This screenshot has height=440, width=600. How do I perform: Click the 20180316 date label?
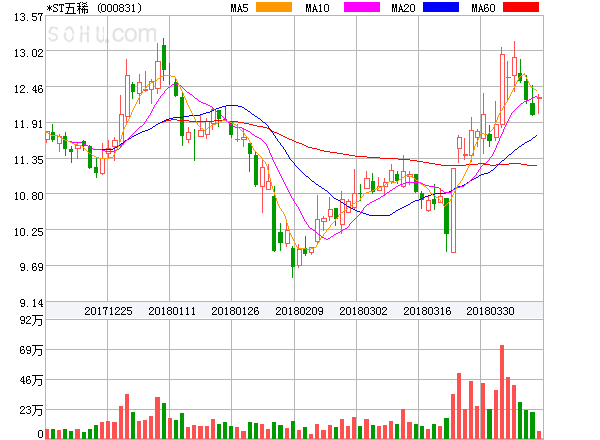[x=427, y=311]
